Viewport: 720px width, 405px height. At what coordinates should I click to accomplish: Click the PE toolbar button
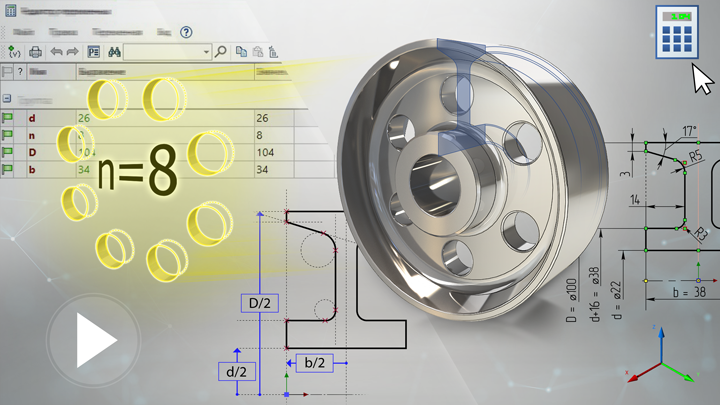(94, 52)
